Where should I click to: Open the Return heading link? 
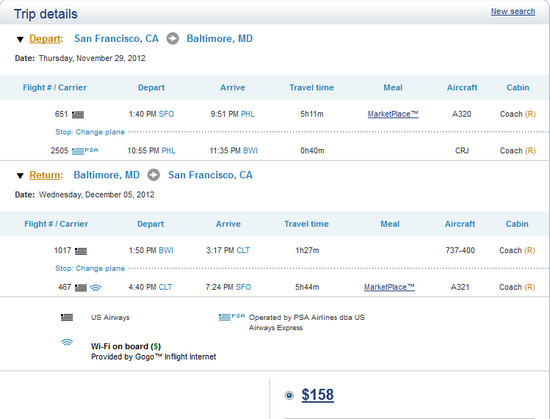[x=45, y=175]
